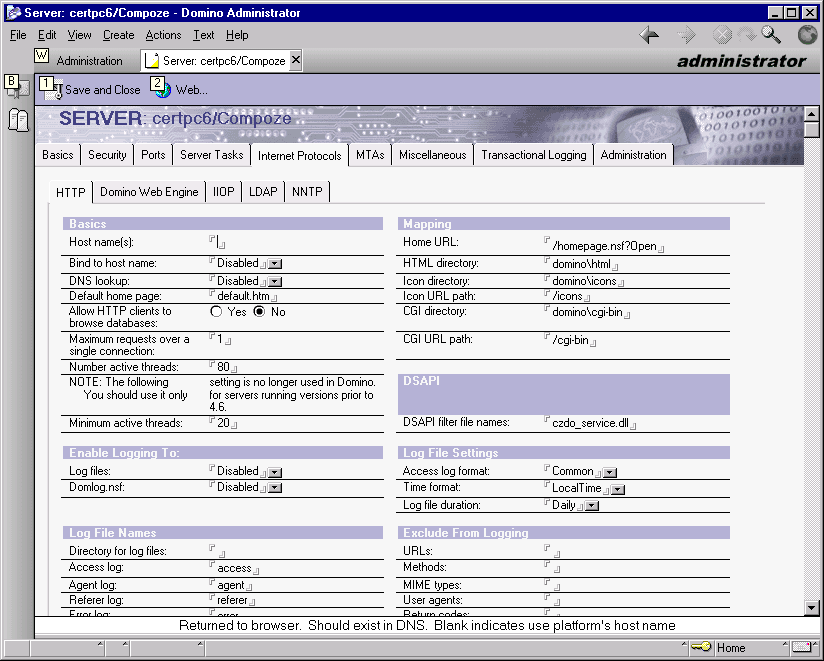Open Log files dropdown arrow
Image resolution: width=824 pixels, height=661 pixels.
(275, 472)
